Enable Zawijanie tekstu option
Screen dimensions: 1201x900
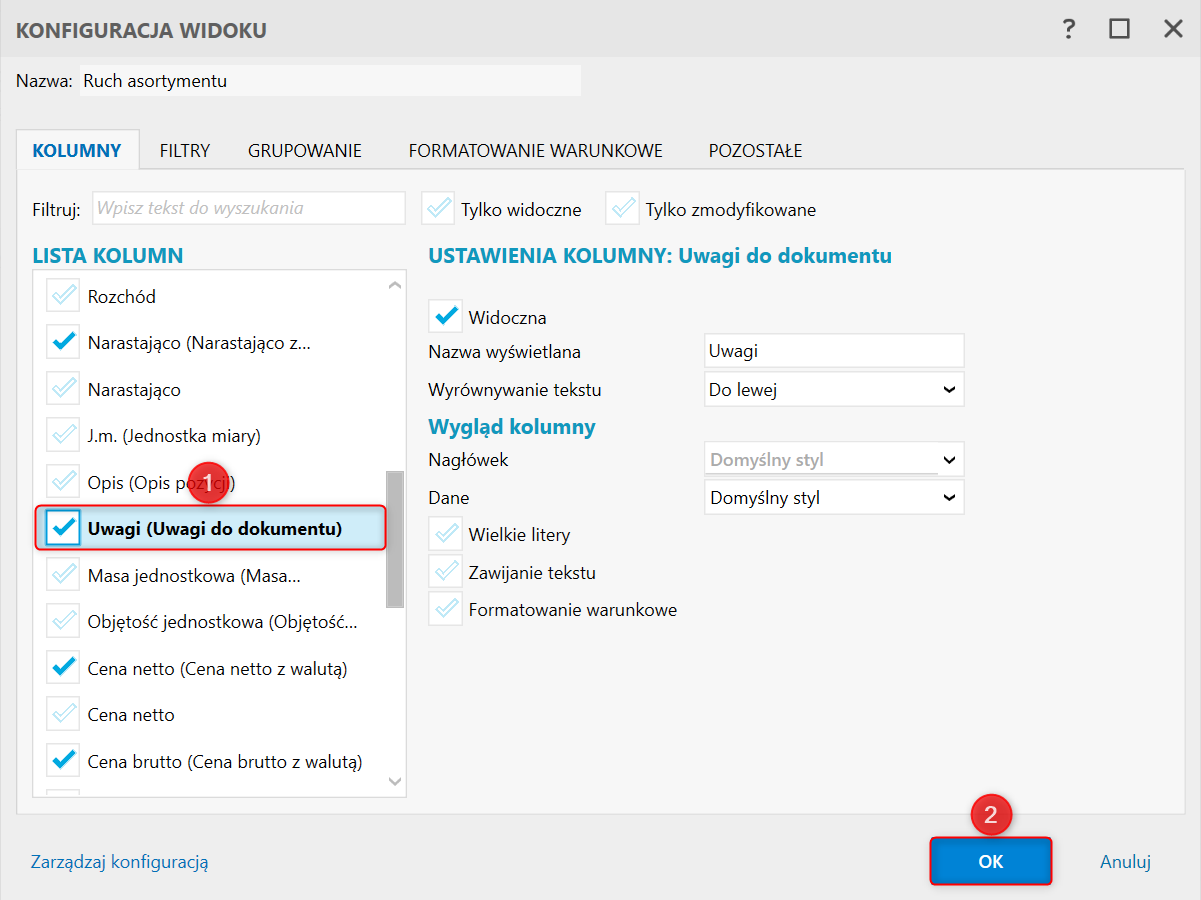(x=445, y=573)
